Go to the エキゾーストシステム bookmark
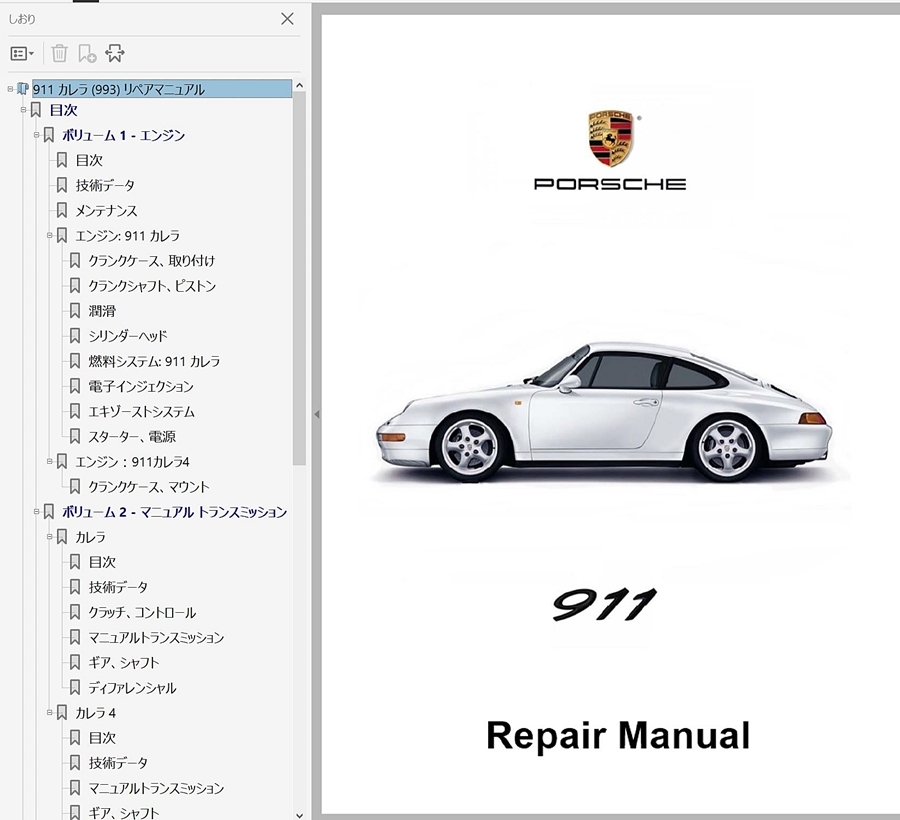This screenshot has height=820, width=900. tap(141, 411)
